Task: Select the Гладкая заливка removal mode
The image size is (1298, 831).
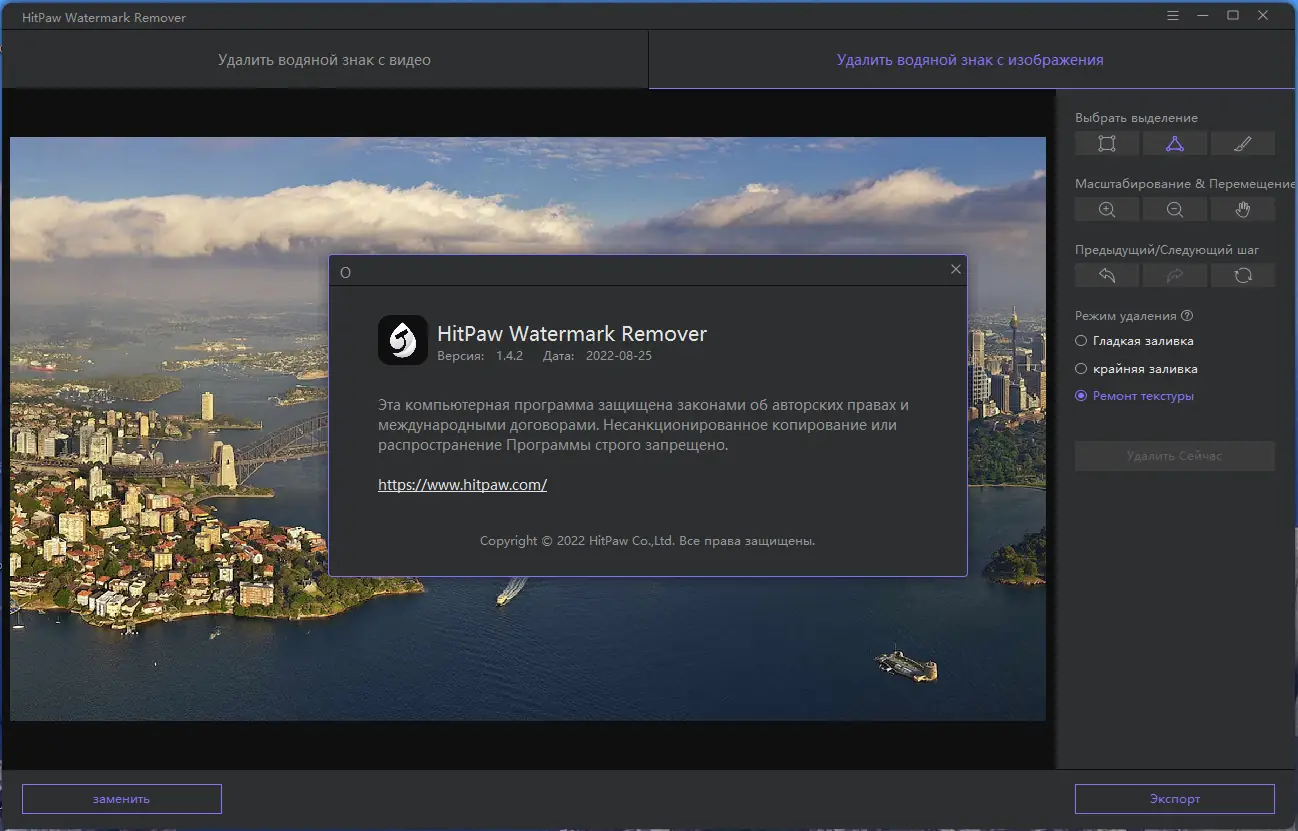Action: click(x=1134, y=341)
